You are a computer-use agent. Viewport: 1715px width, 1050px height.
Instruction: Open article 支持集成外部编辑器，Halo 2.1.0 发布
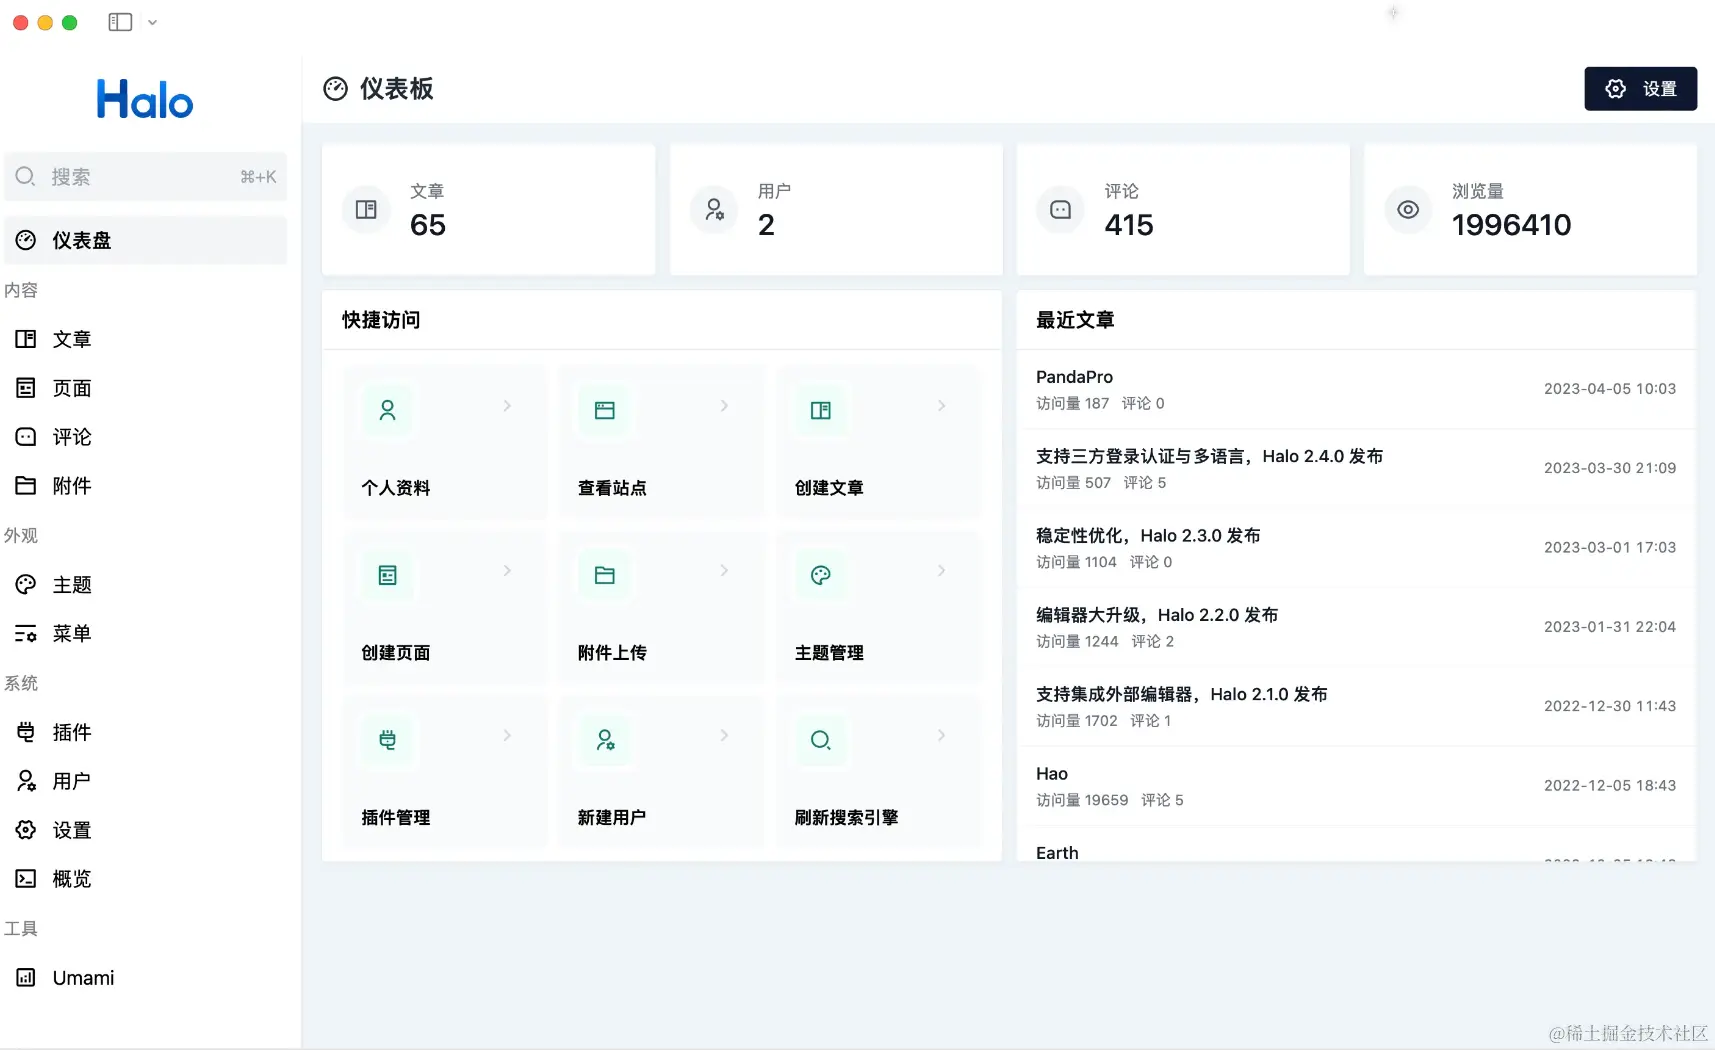[x=1181, y=694]
